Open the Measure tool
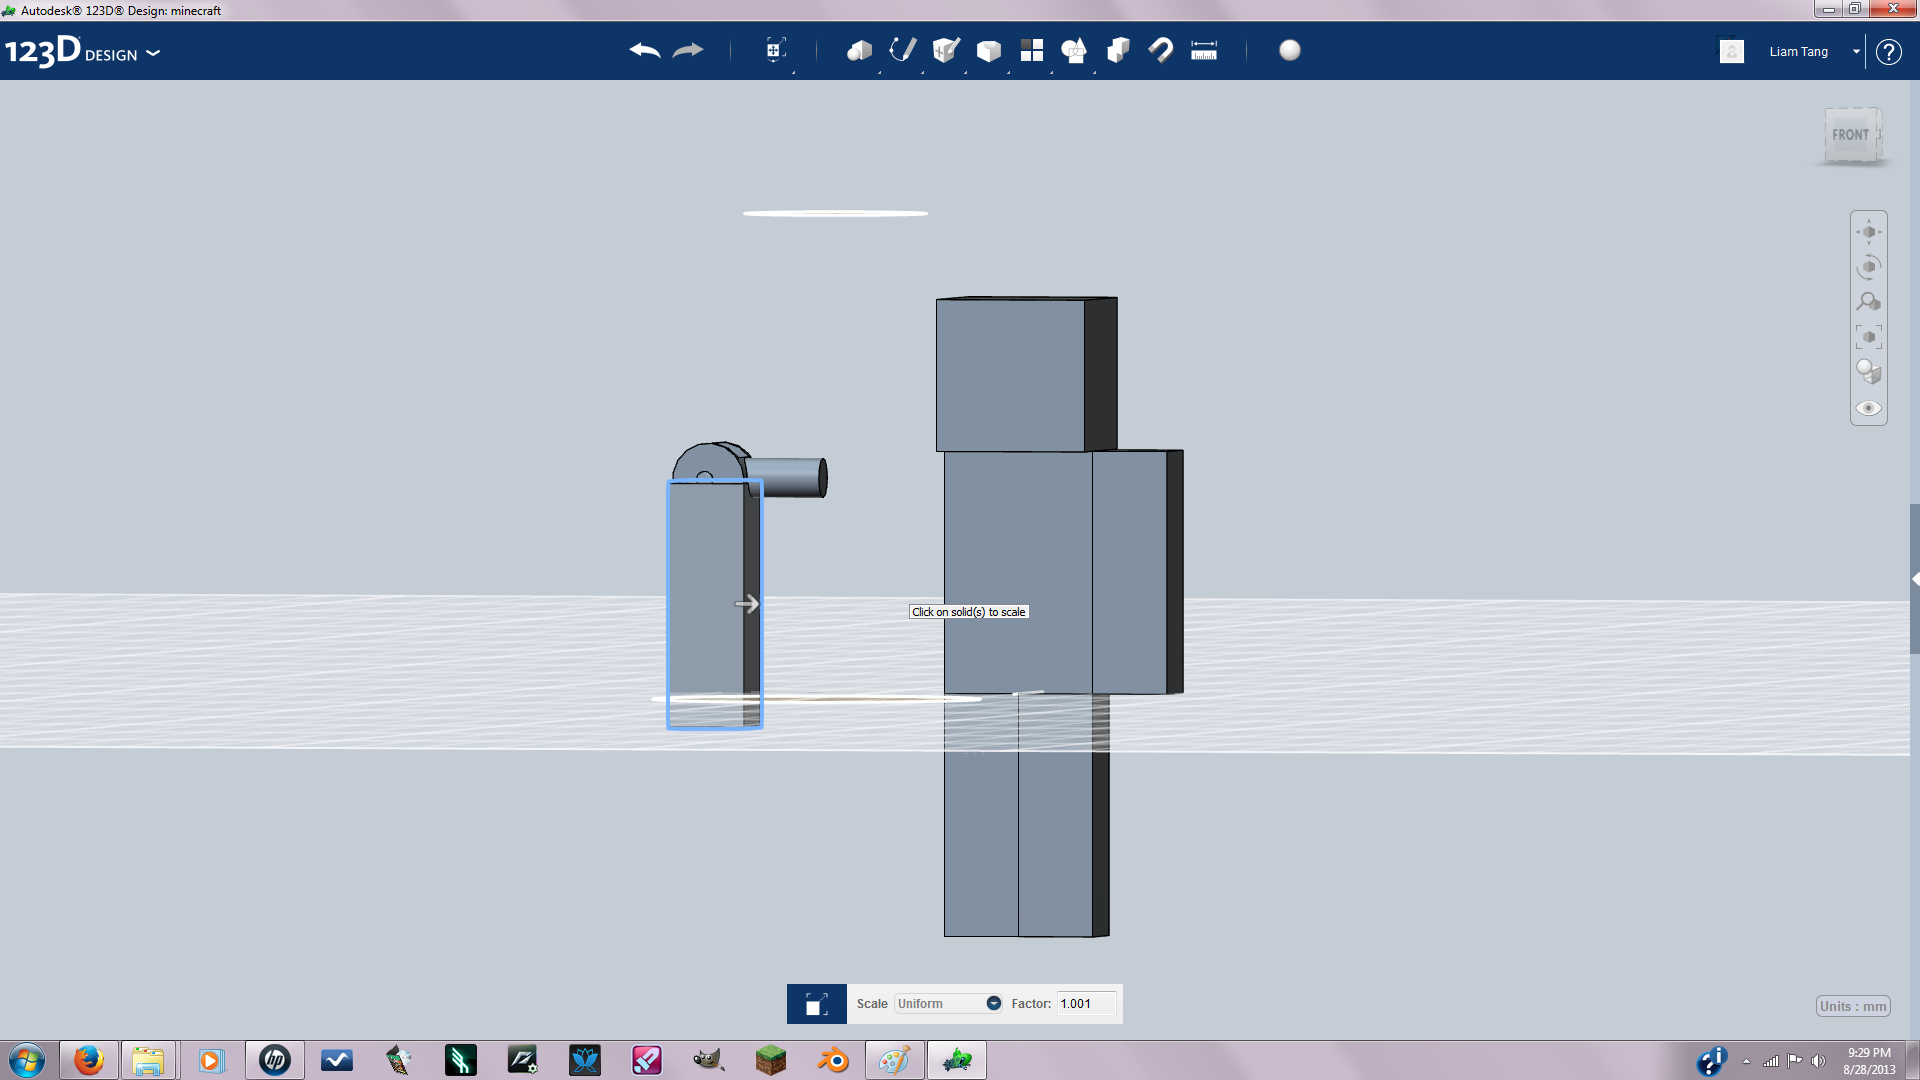The image size is (1920, 1080). tap(1204, 50)
